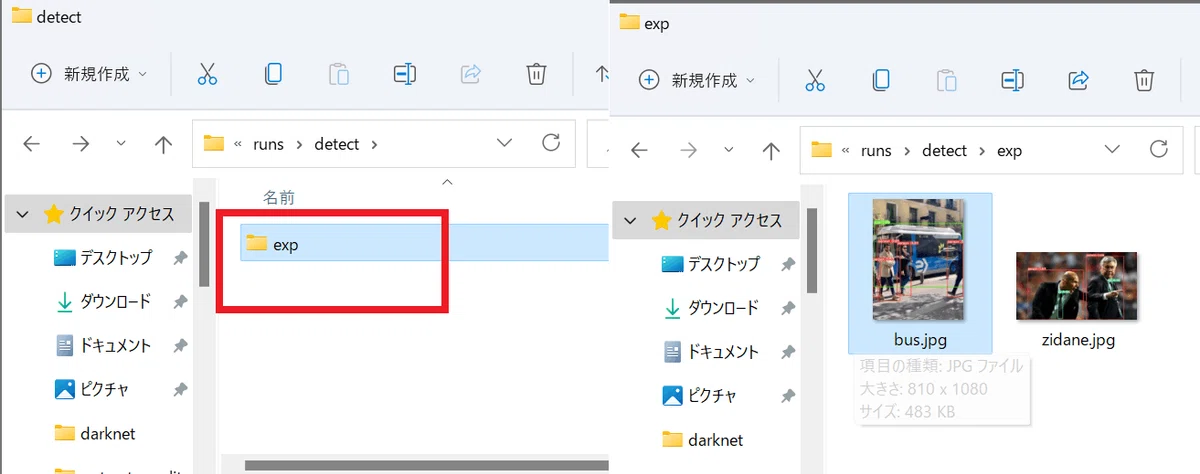
Task: Select ドキュメント in detect window sidebar
Action: (102, 346)
